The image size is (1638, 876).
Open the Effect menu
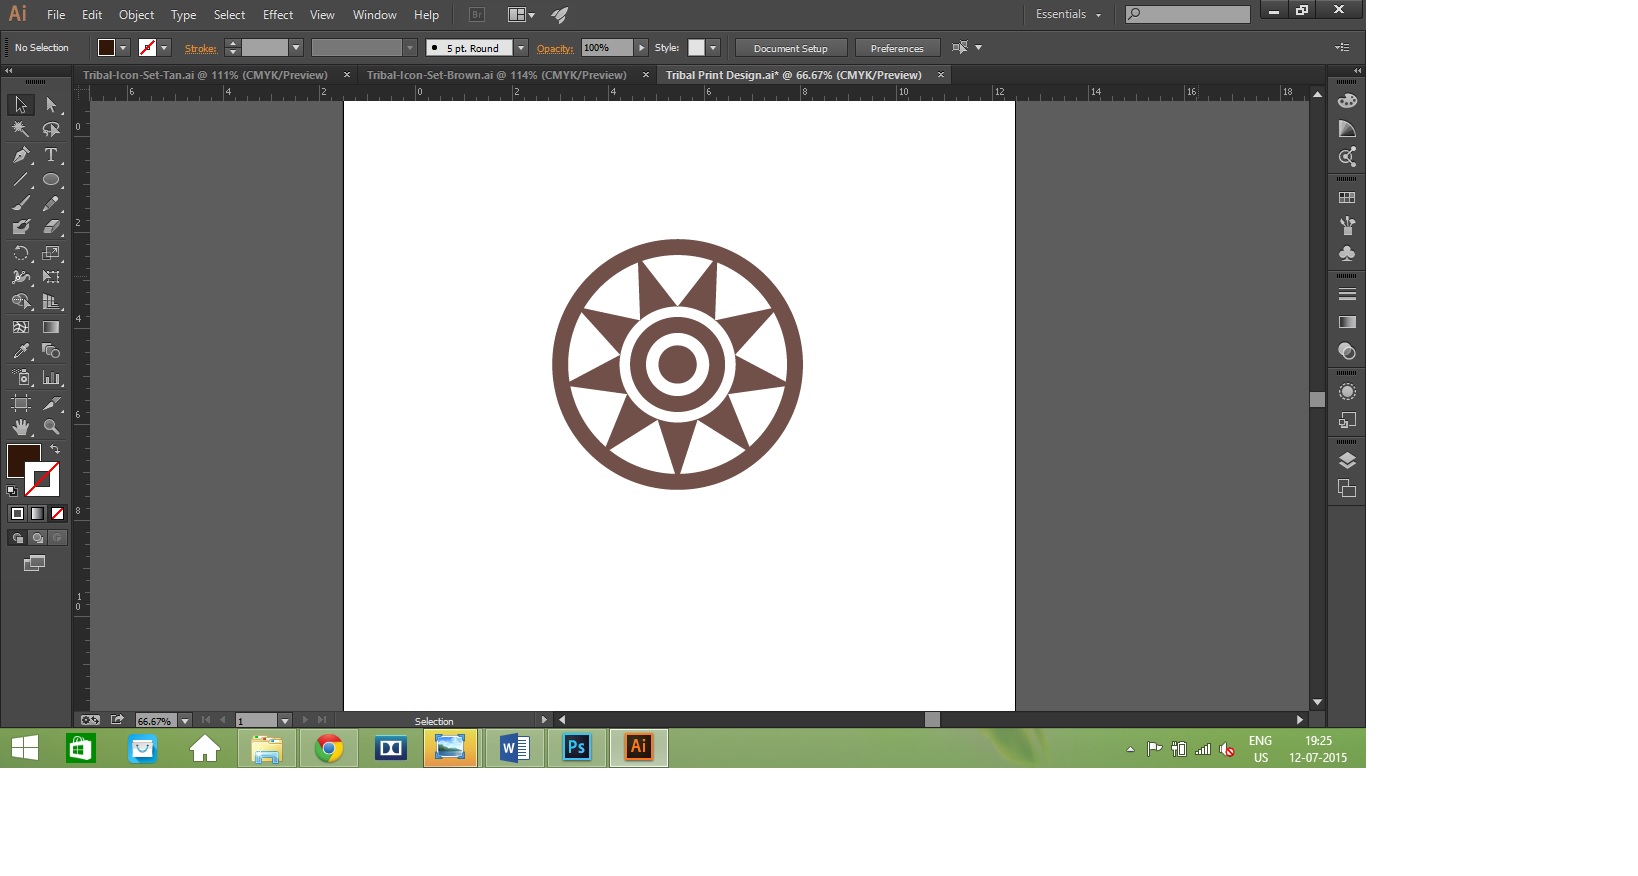tap(278, 15)
